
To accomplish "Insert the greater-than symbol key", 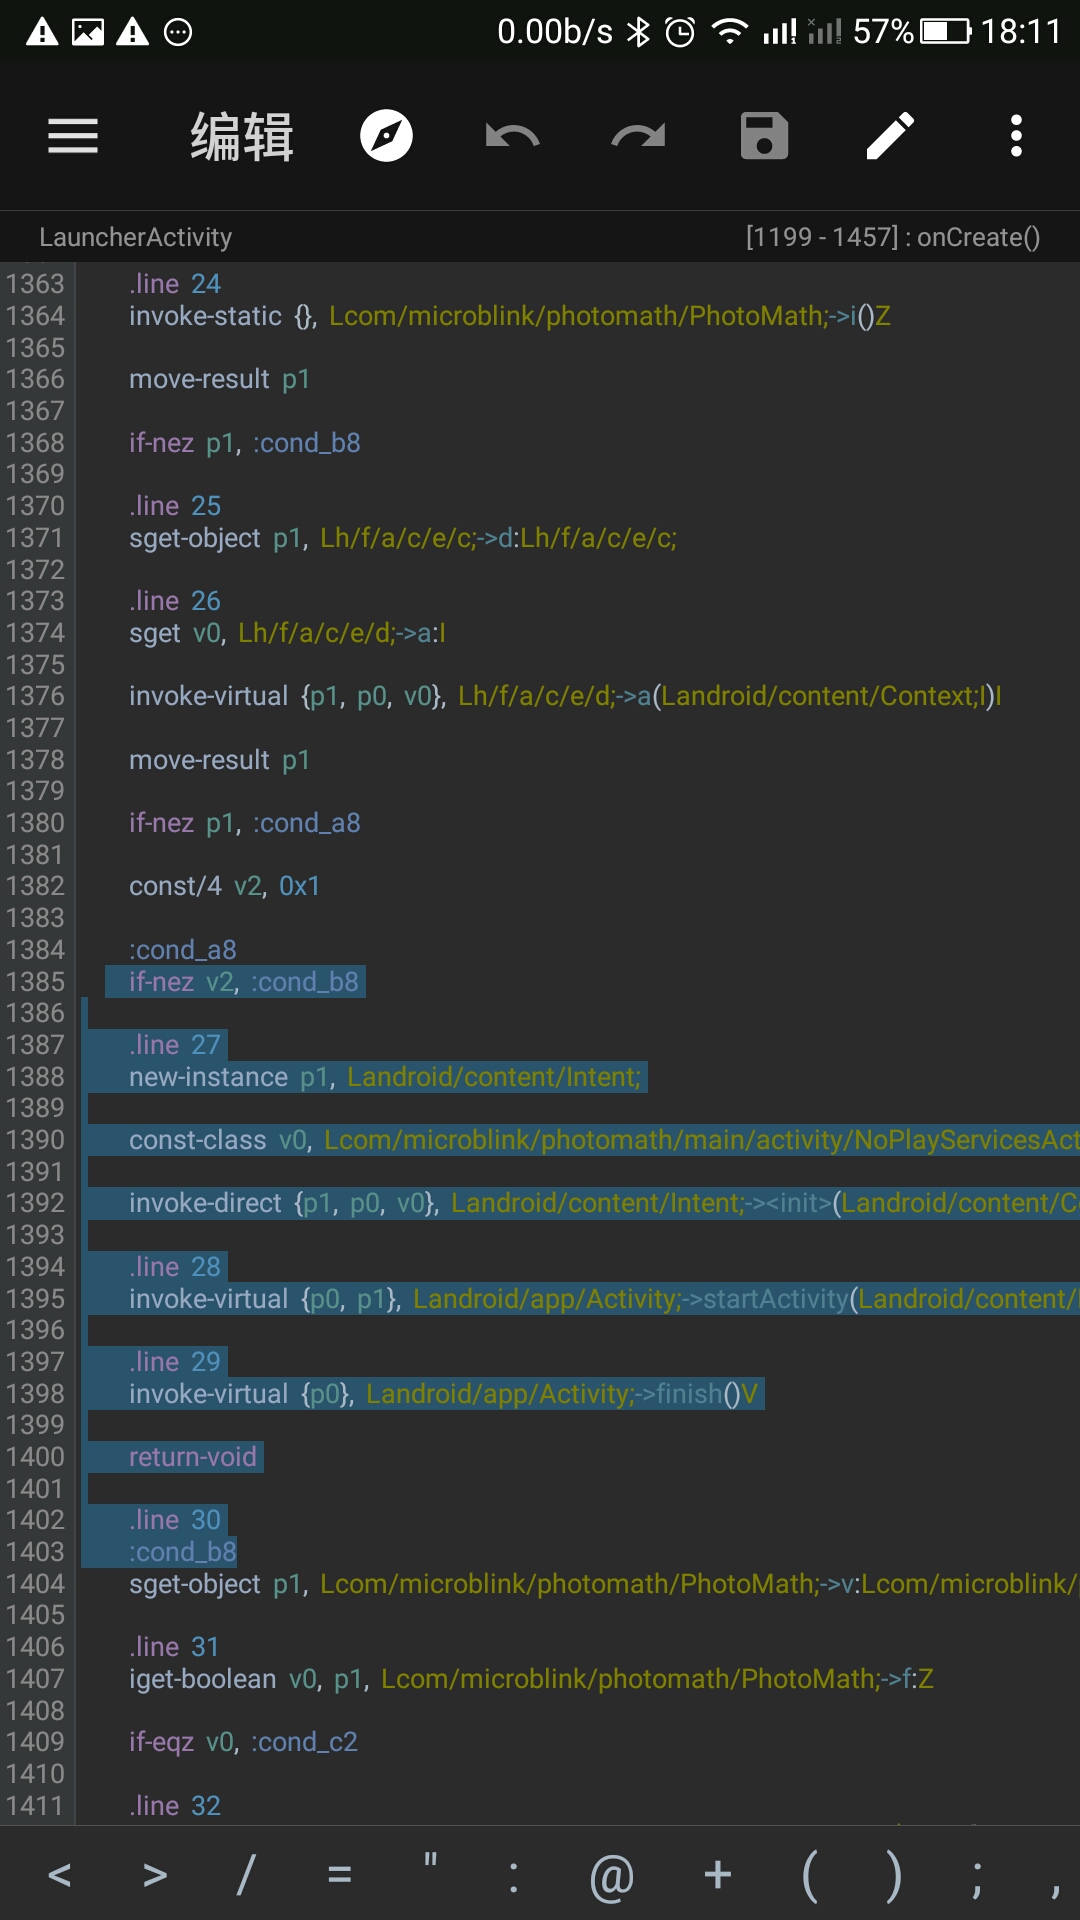I will pyautogui.click(x=155, y=1874).
